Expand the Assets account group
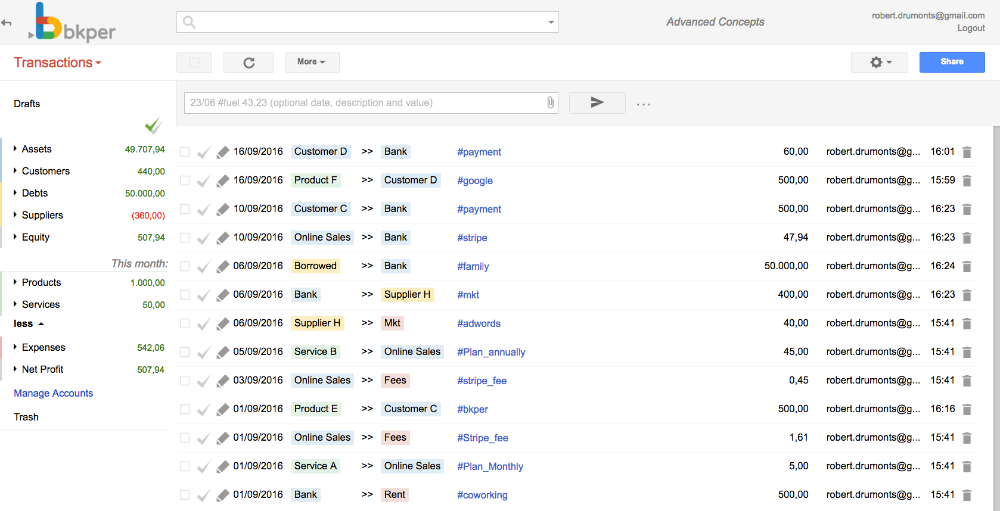 [15, 149]
